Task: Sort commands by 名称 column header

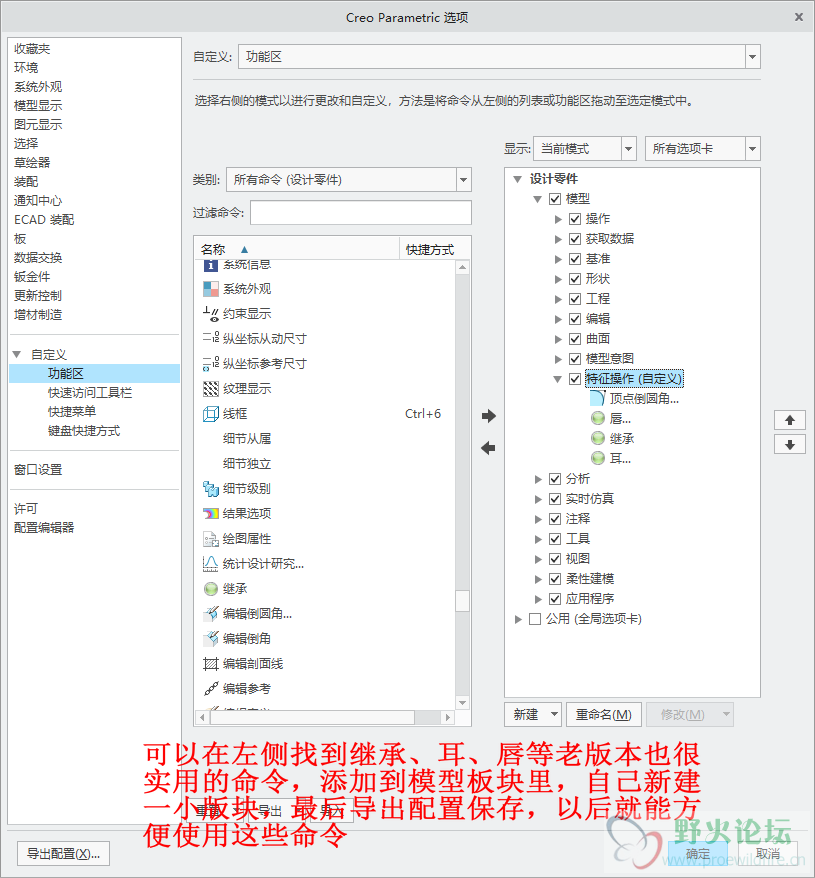Action: point(296,249)
